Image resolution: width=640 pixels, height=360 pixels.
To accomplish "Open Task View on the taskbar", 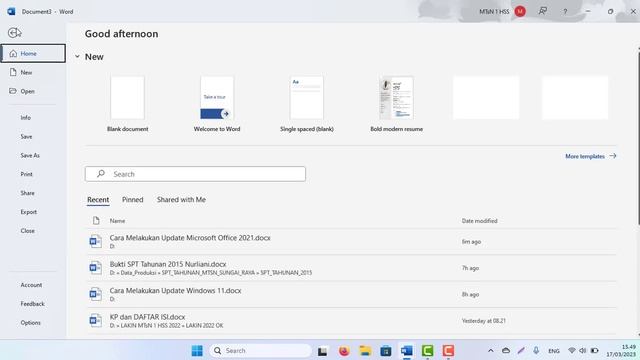I will point(322,351).
